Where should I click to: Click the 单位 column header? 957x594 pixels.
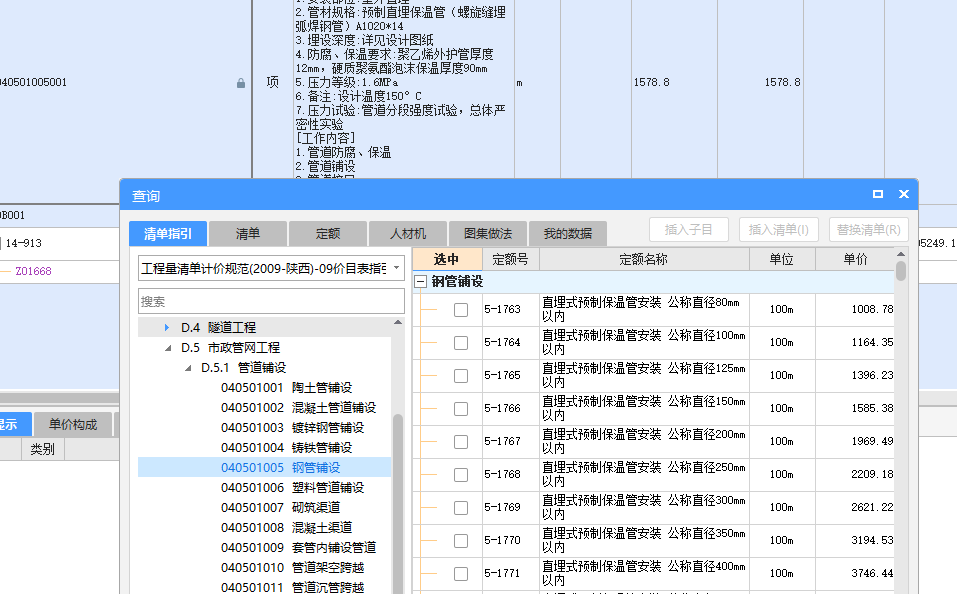pyautogui.click(x=782, y=259)
